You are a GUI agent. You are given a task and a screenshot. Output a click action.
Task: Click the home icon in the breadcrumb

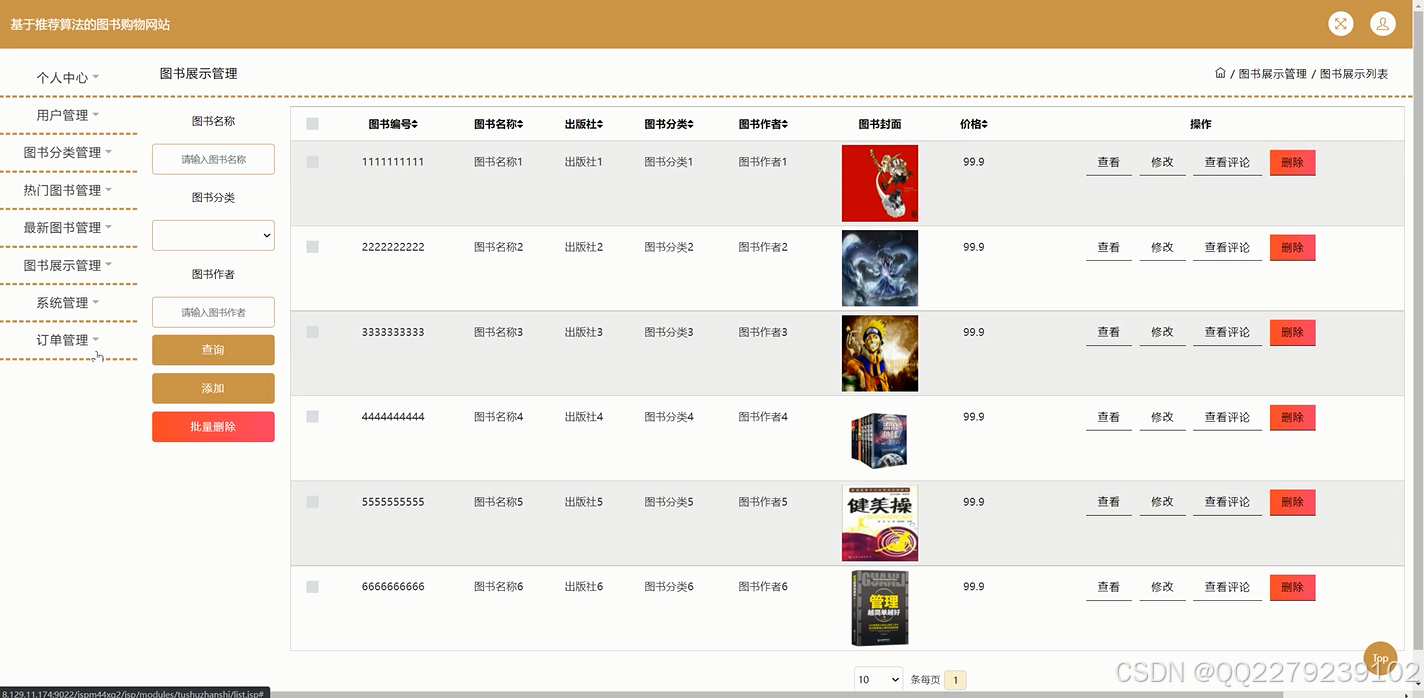pyautogui.click(x=1220, y=73)
